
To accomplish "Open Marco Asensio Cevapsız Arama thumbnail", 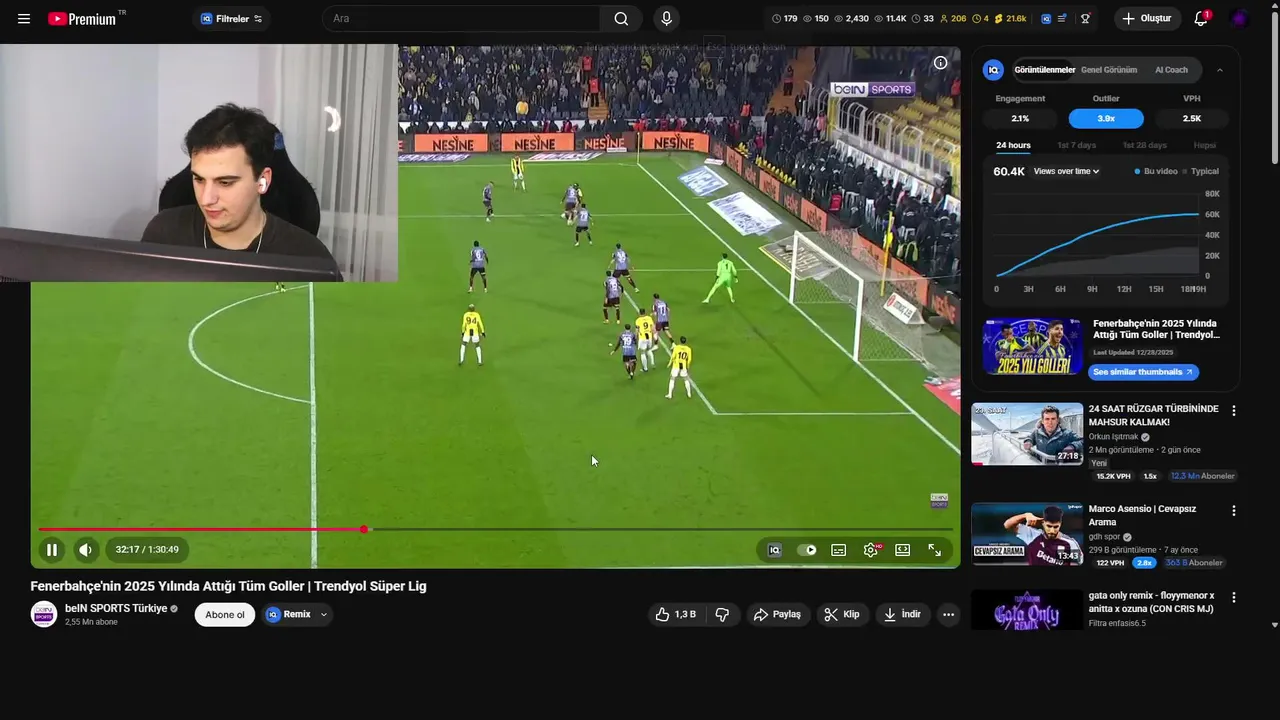I will point(1027,534).
